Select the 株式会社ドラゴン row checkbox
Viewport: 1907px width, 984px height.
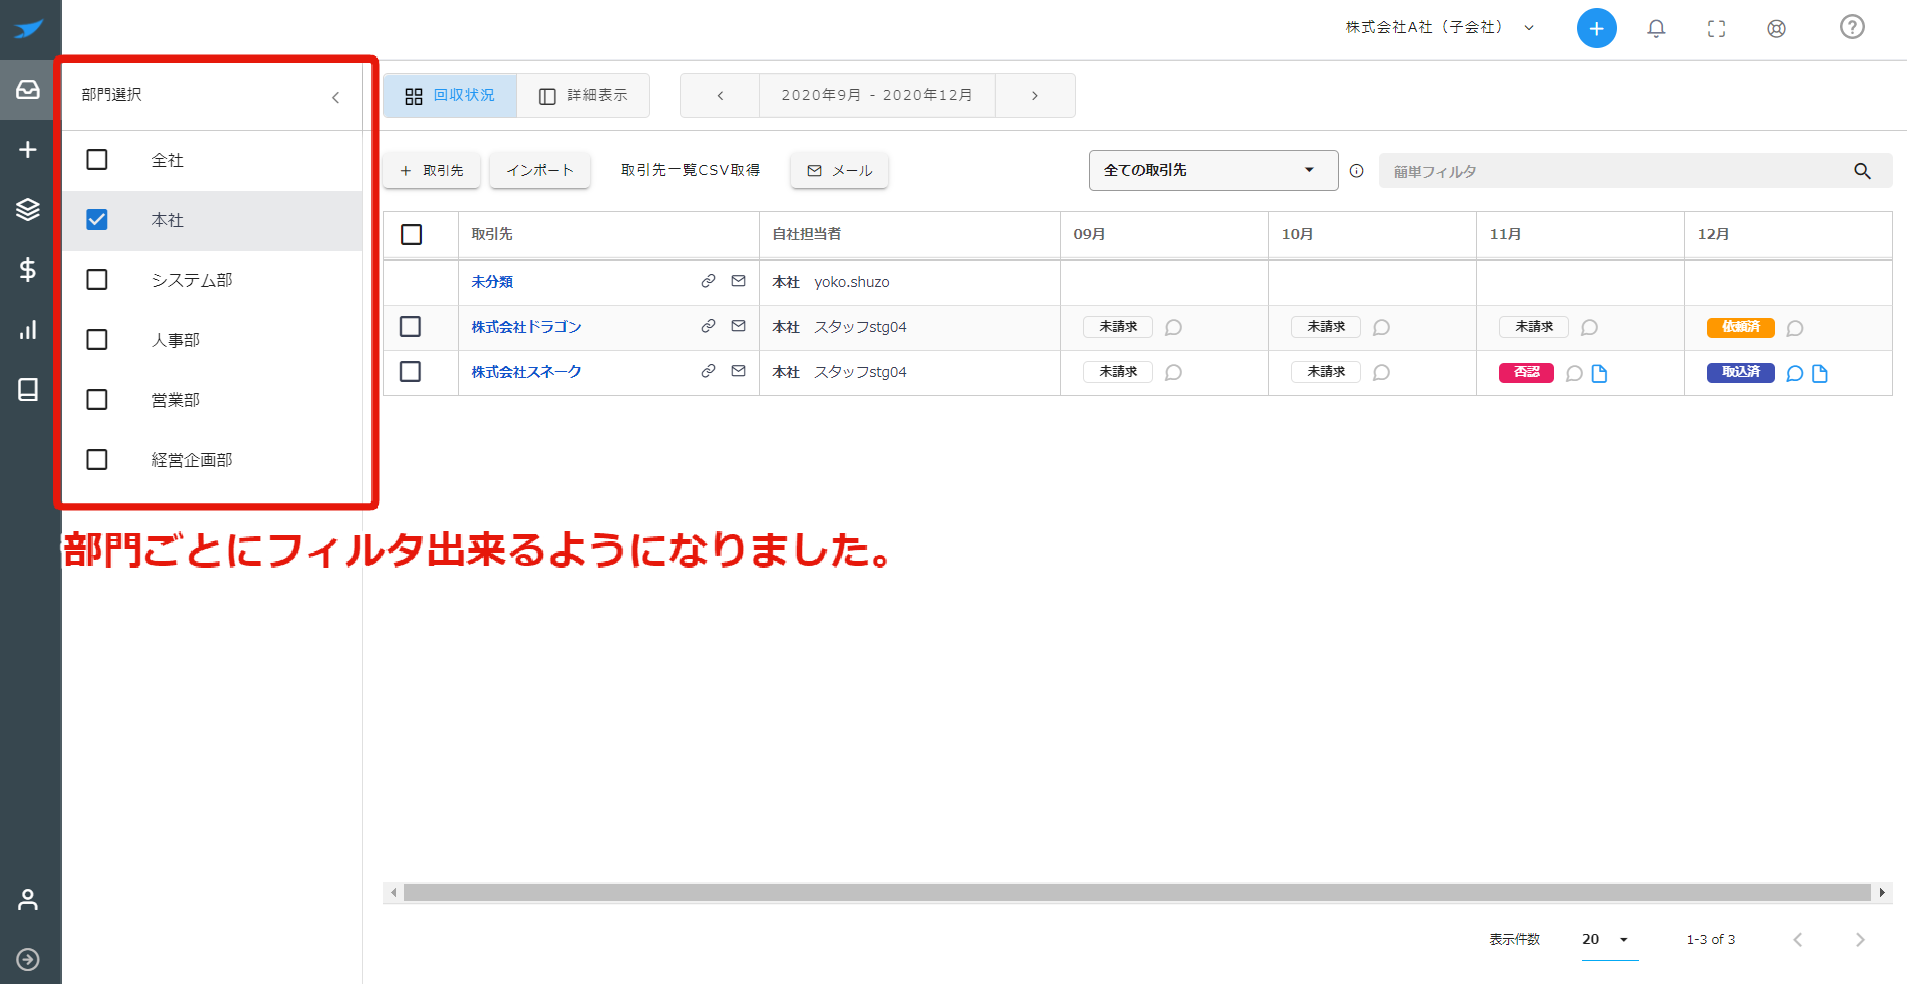(x=410, y=327)
